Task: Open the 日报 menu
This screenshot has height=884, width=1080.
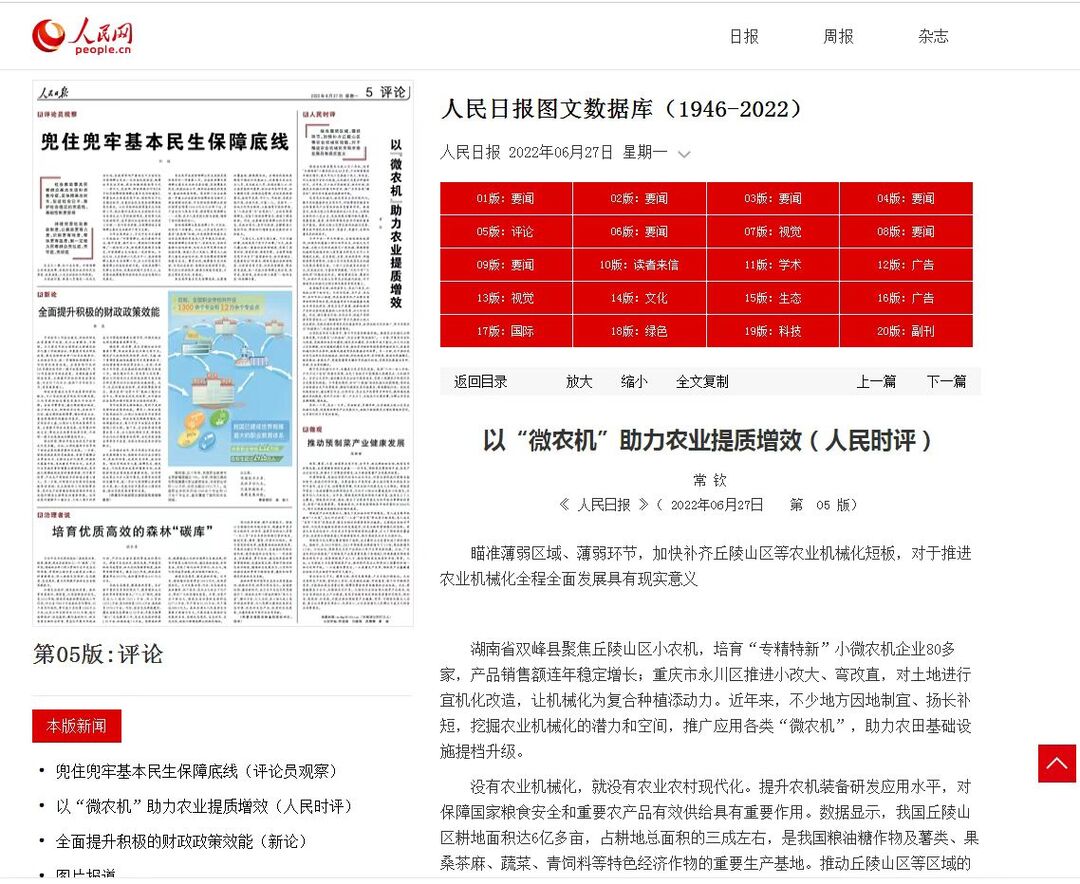Action: tap(744, 37)
